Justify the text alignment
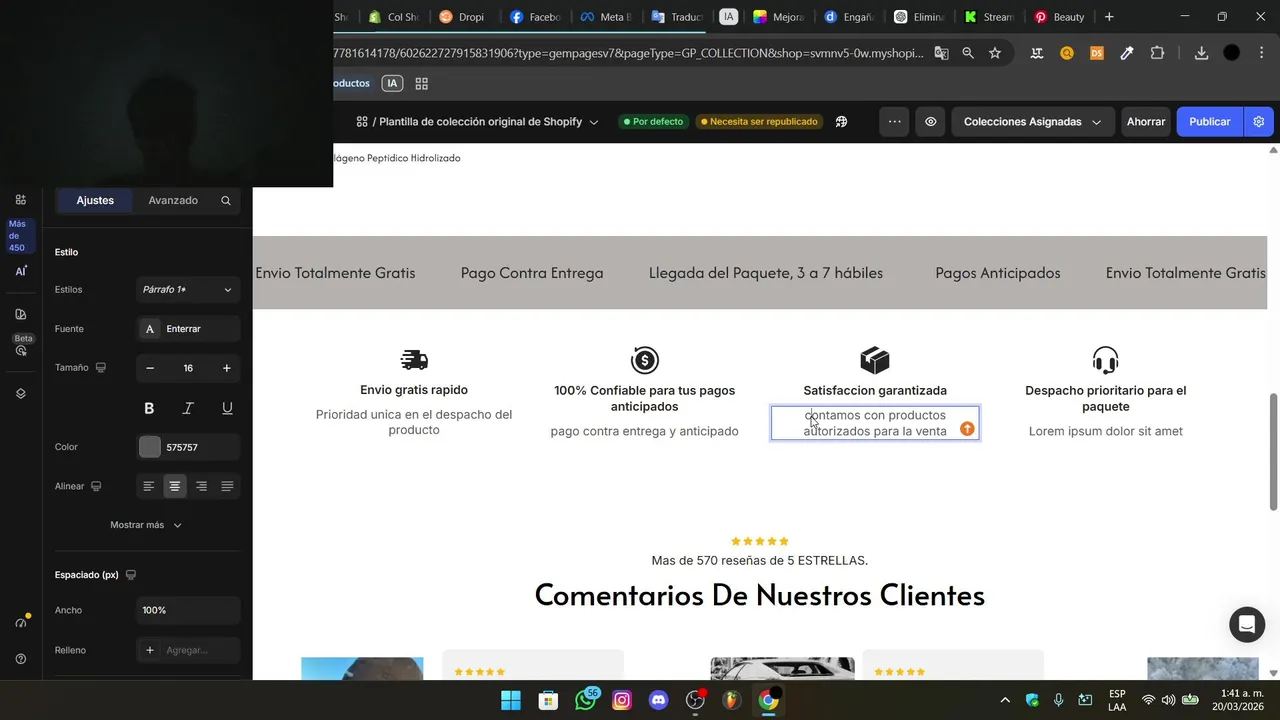 click(227, 486)
